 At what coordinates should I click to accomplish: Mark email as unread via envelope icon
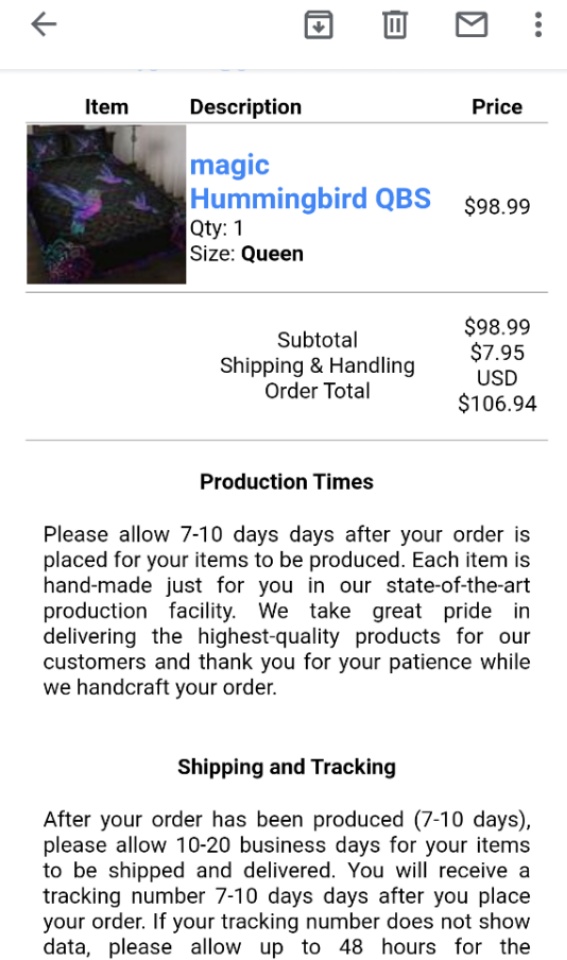[471, 25]
